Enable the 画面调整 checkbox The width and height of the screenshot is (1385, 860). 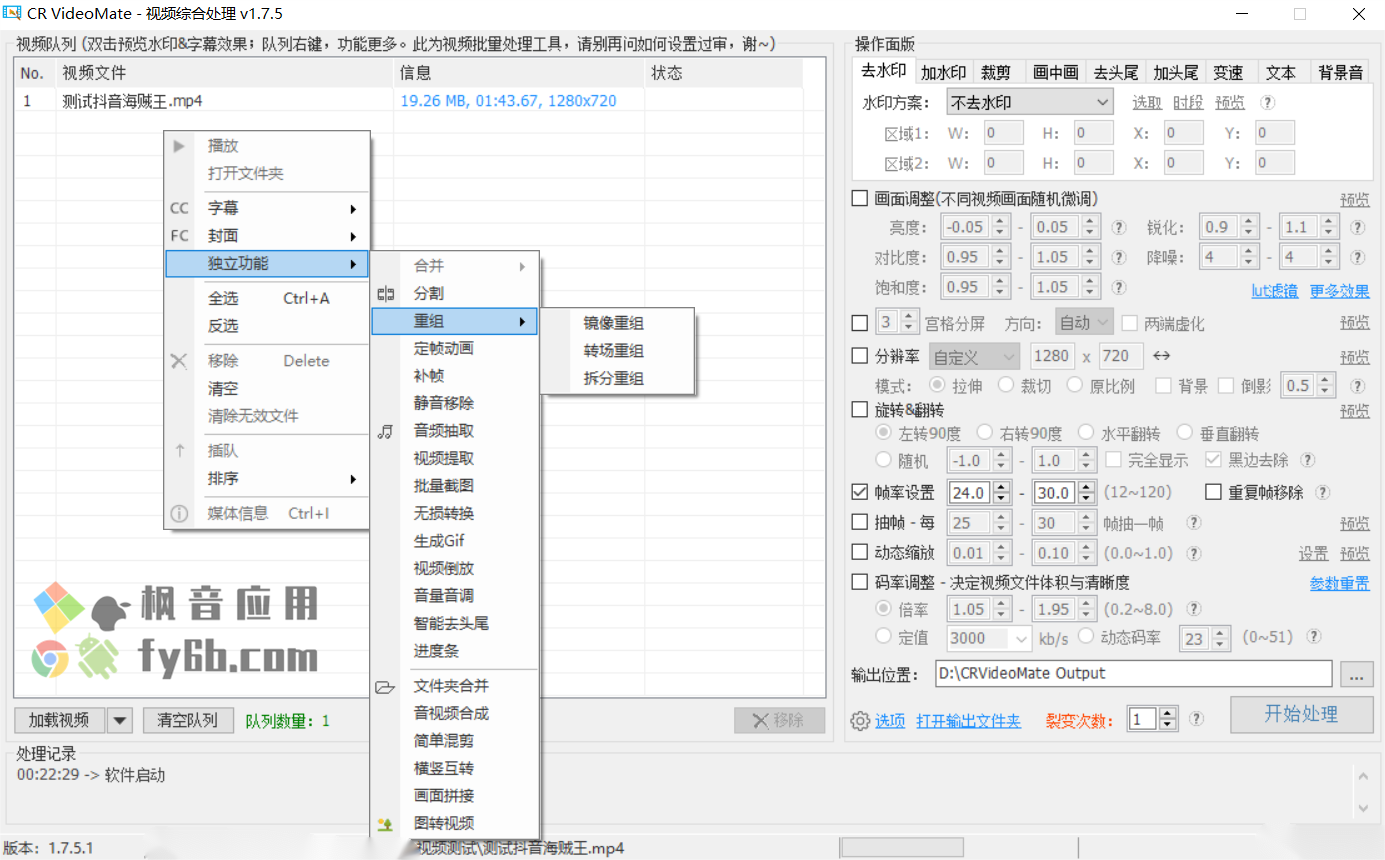[859, 198]
